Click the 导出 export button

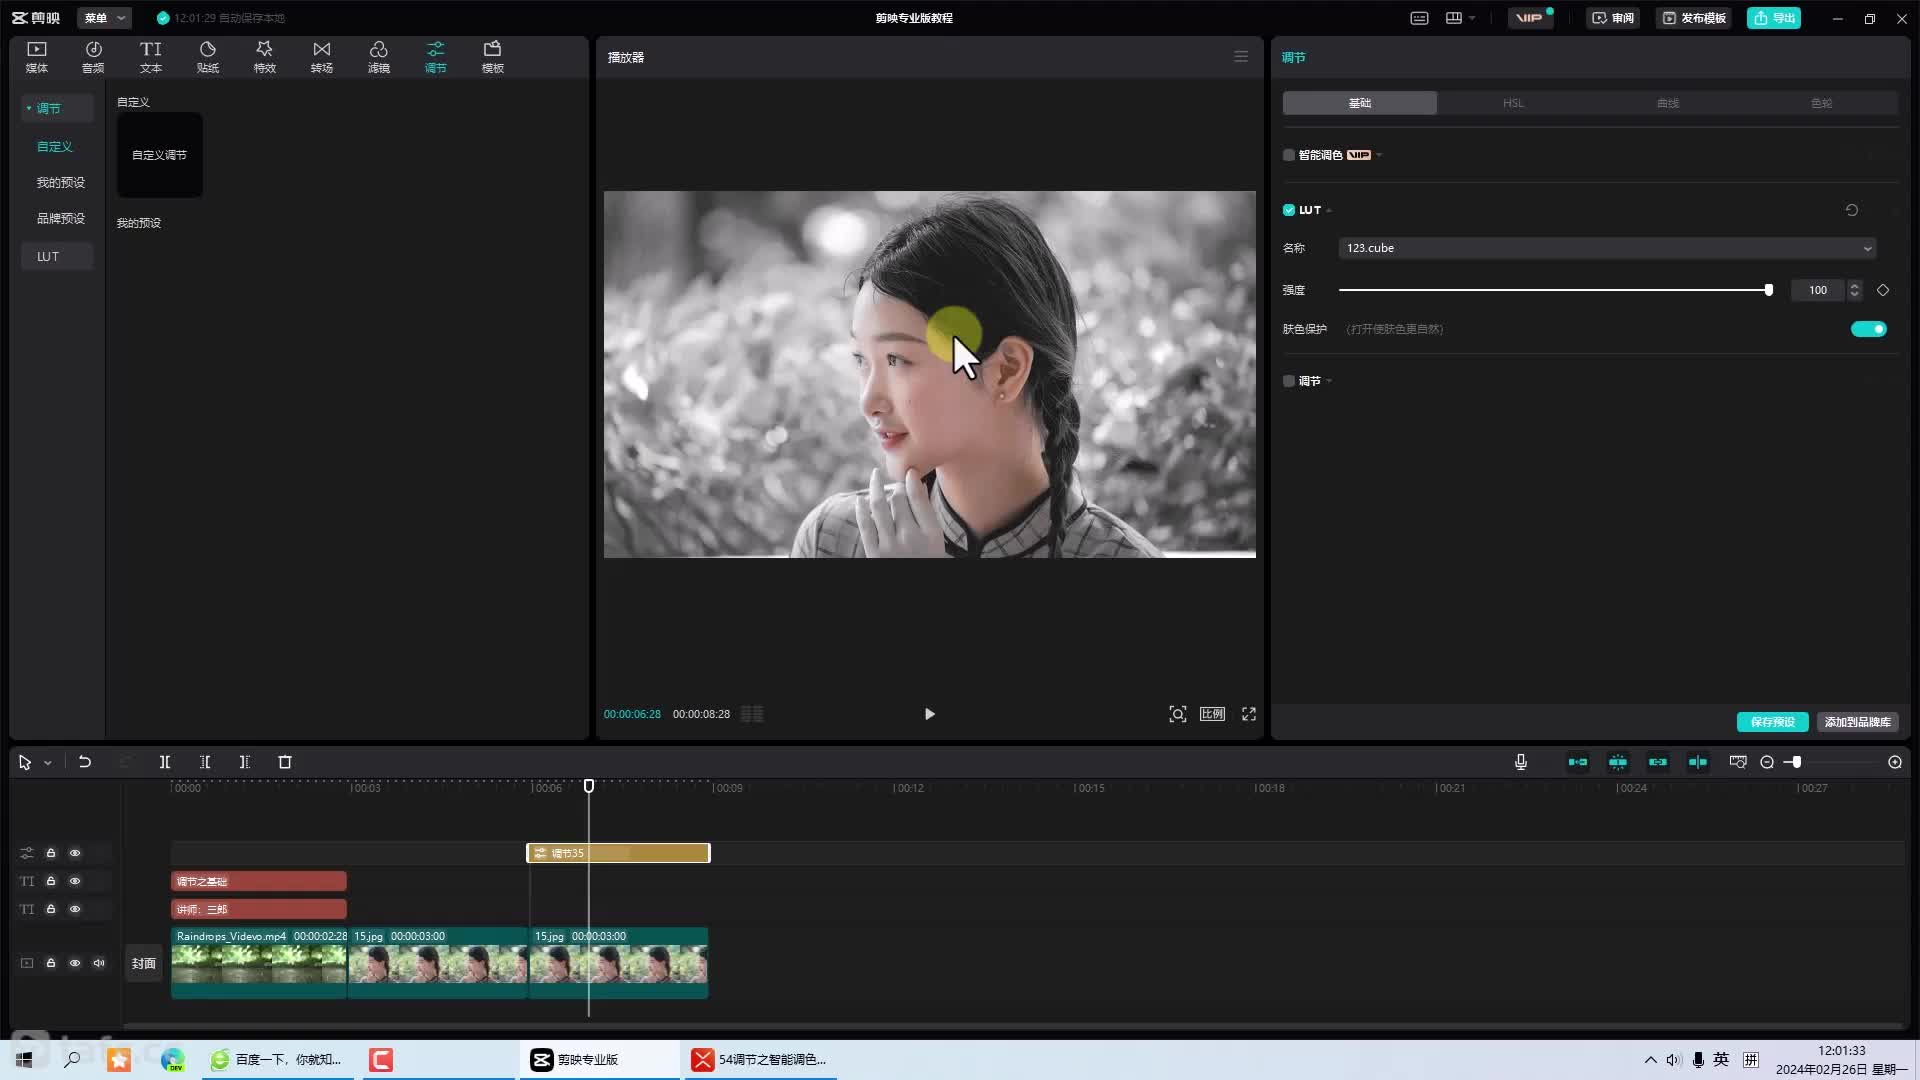(1774, 18)
